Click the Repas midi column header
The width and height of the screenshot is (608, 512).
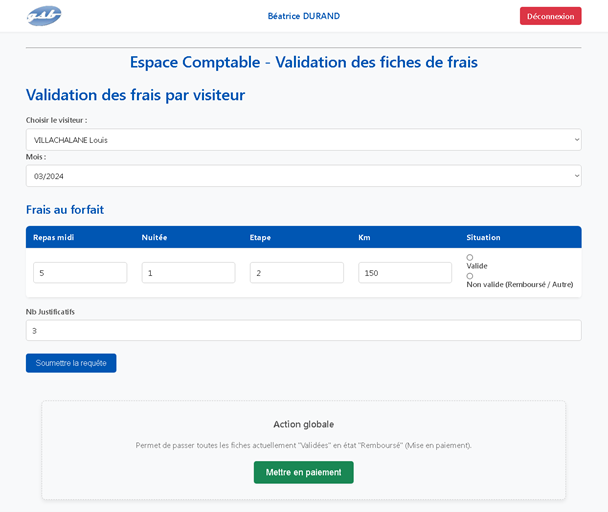pos(54,237)
